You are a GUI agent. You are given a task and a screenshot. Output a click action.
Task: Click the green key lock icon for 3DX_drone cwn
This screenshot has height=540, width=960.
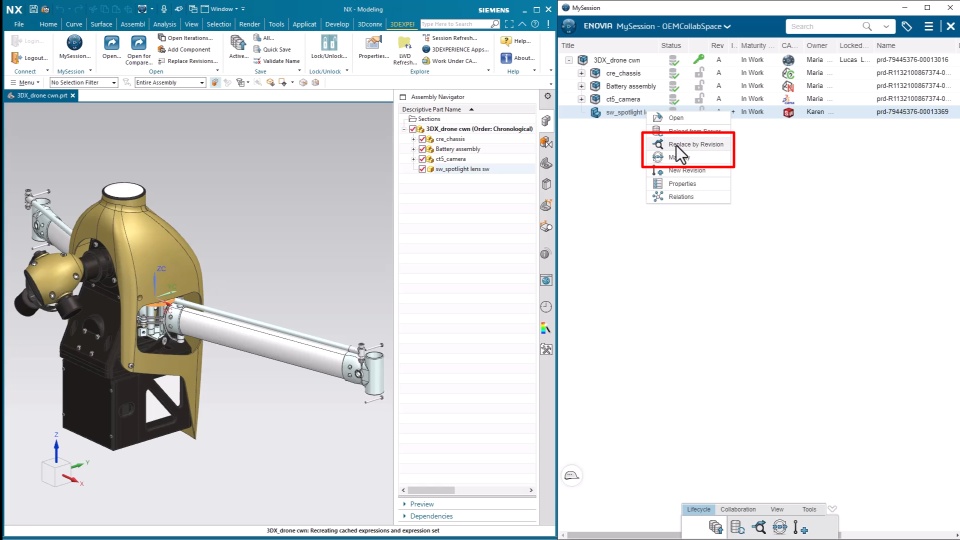click(699, 59)
